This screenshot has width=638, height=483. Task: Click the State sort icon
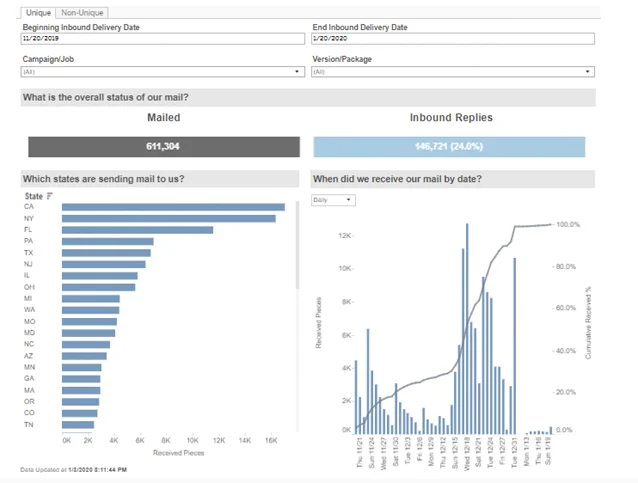pyautogui.click(x=49, y=196)
